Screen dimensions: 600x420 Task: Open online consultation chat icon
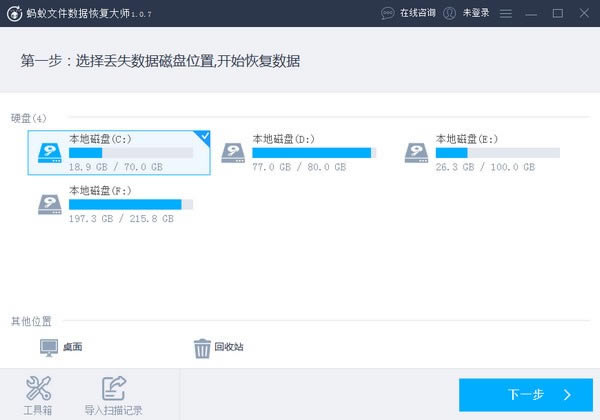point(387,13)
